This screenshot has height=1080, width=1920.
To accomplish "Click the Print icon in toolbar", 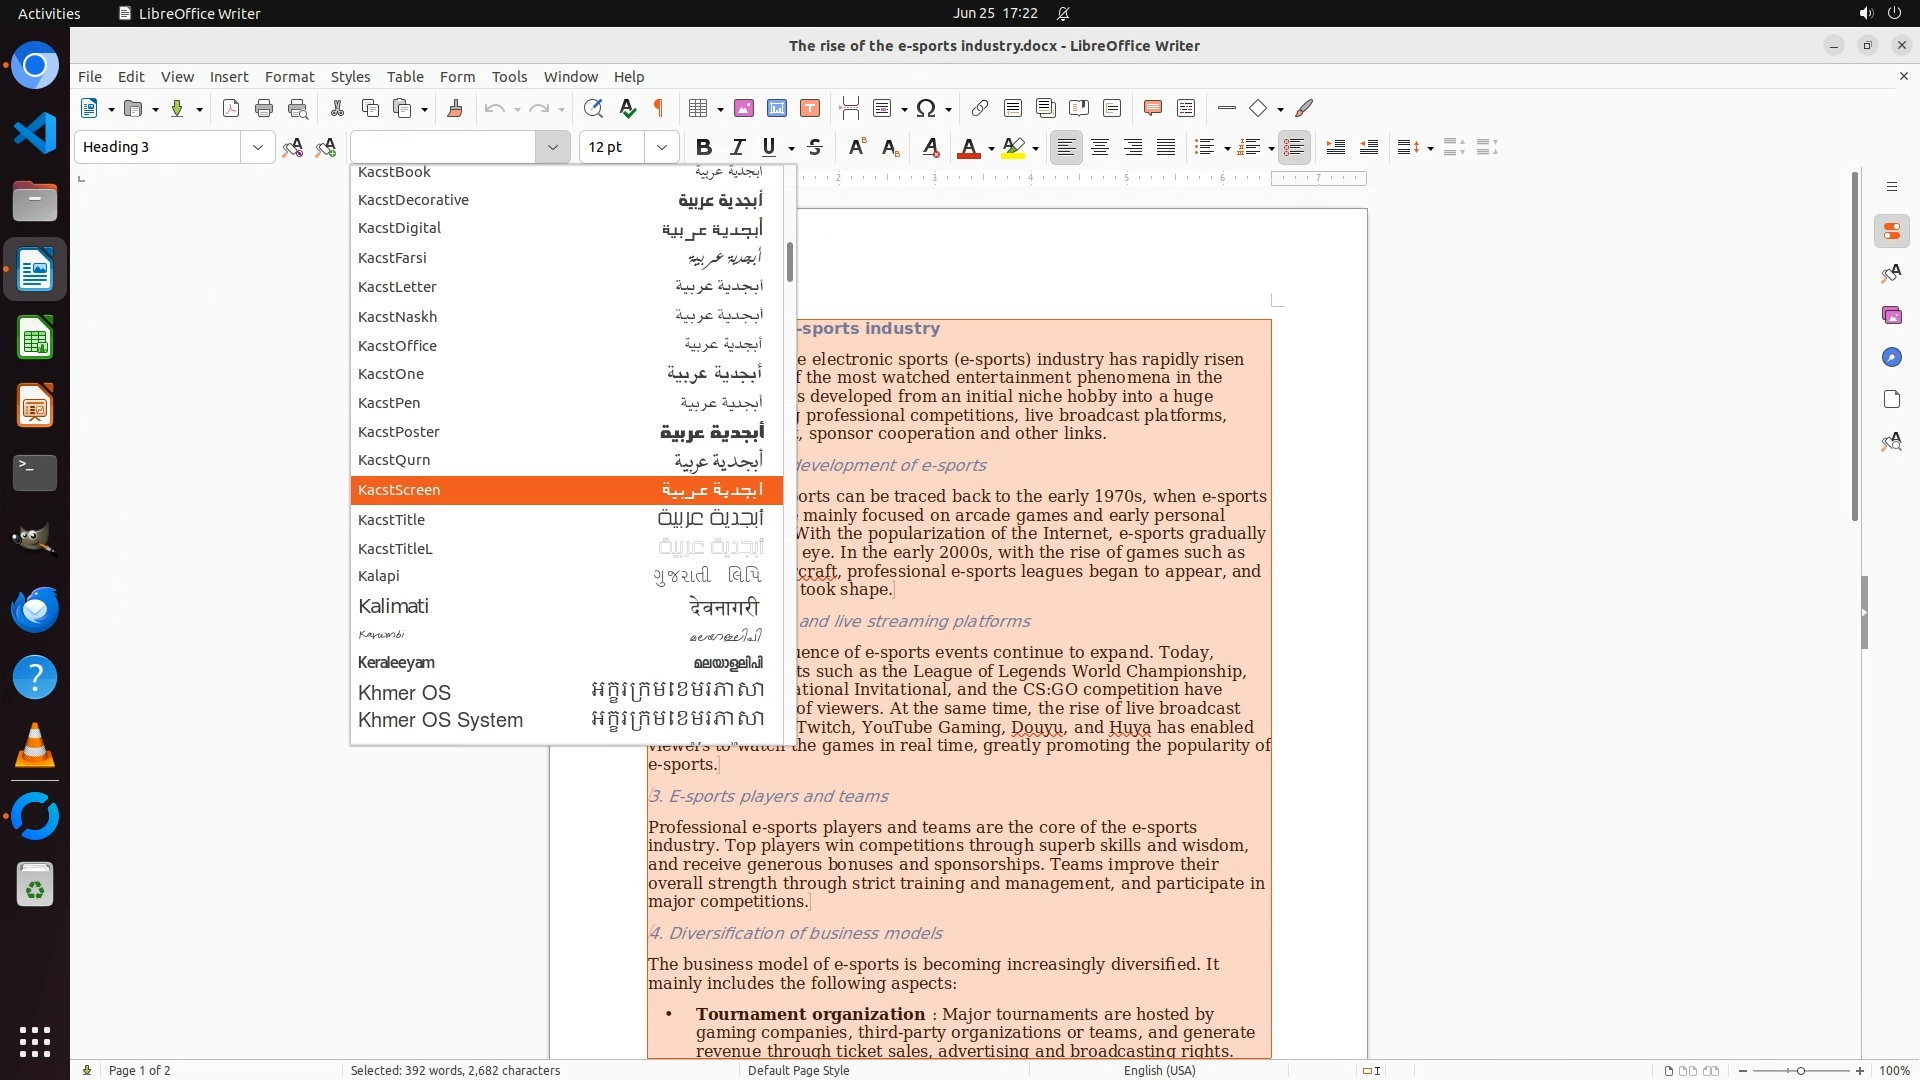I will tap(264, 108).
